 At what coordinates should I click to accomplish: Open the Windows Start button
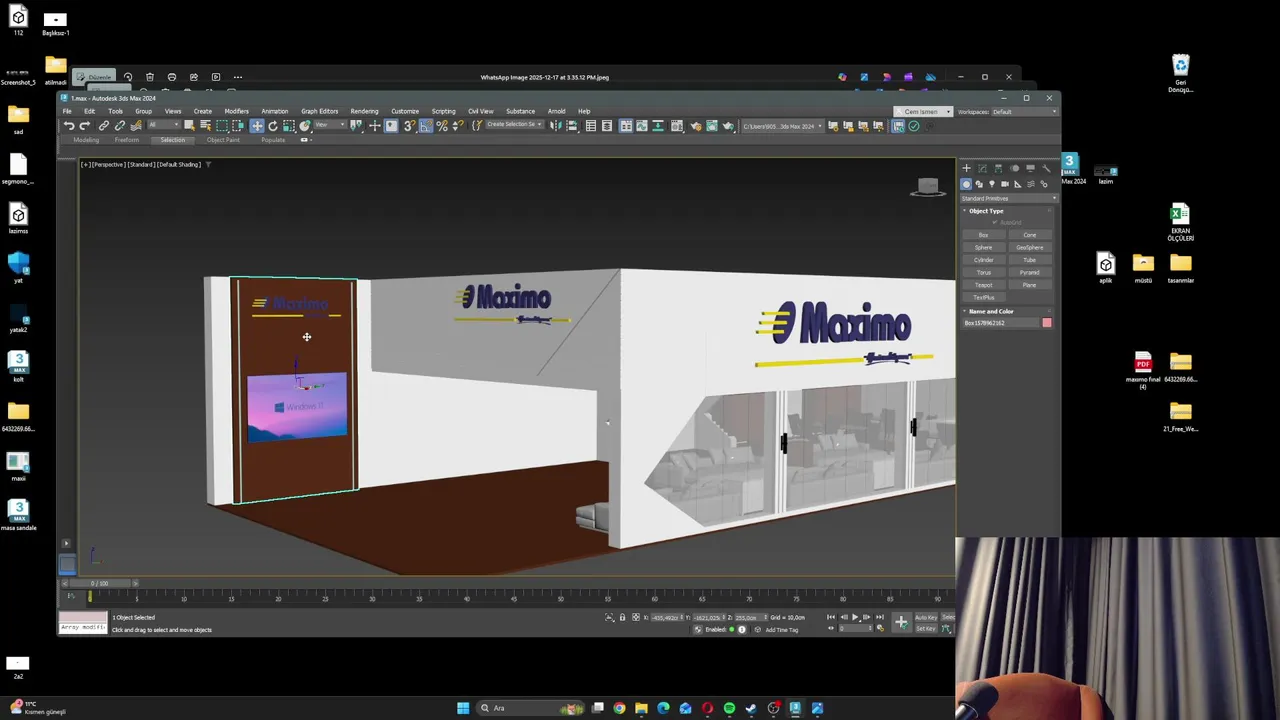(x=463, y=708)
